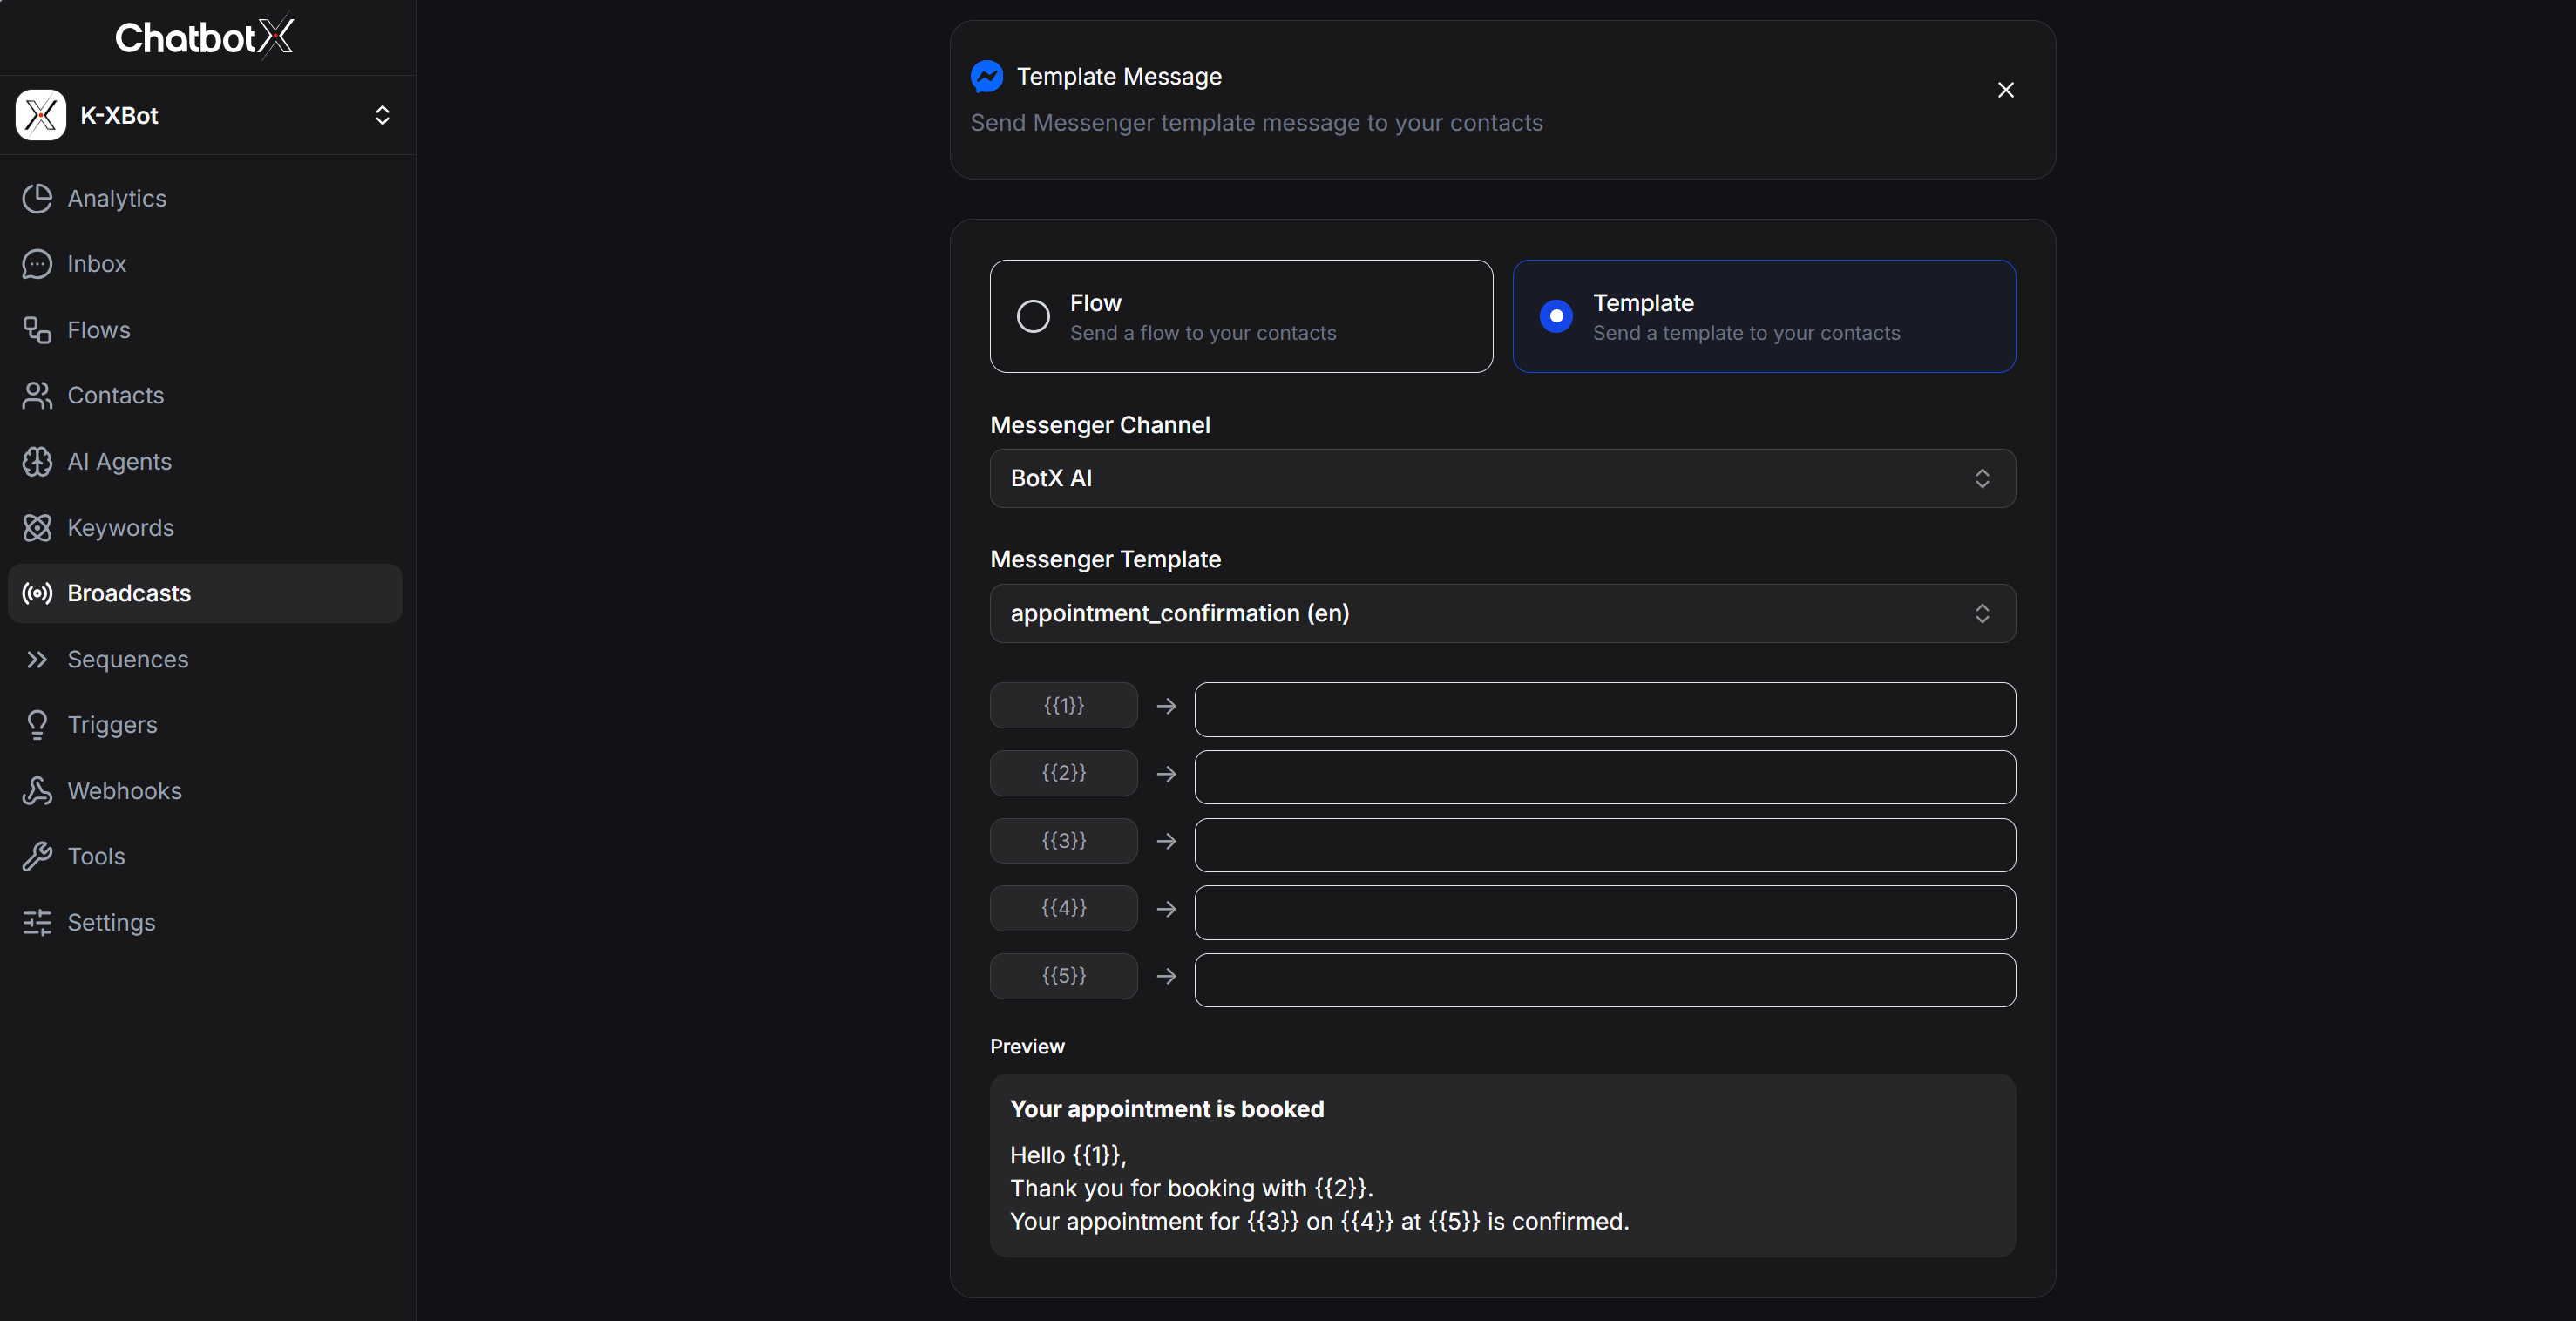Screen dimensions: 2576x1321
Task: Click the 'Messenger Channel' label
Action: click(x=1100, y=425)
